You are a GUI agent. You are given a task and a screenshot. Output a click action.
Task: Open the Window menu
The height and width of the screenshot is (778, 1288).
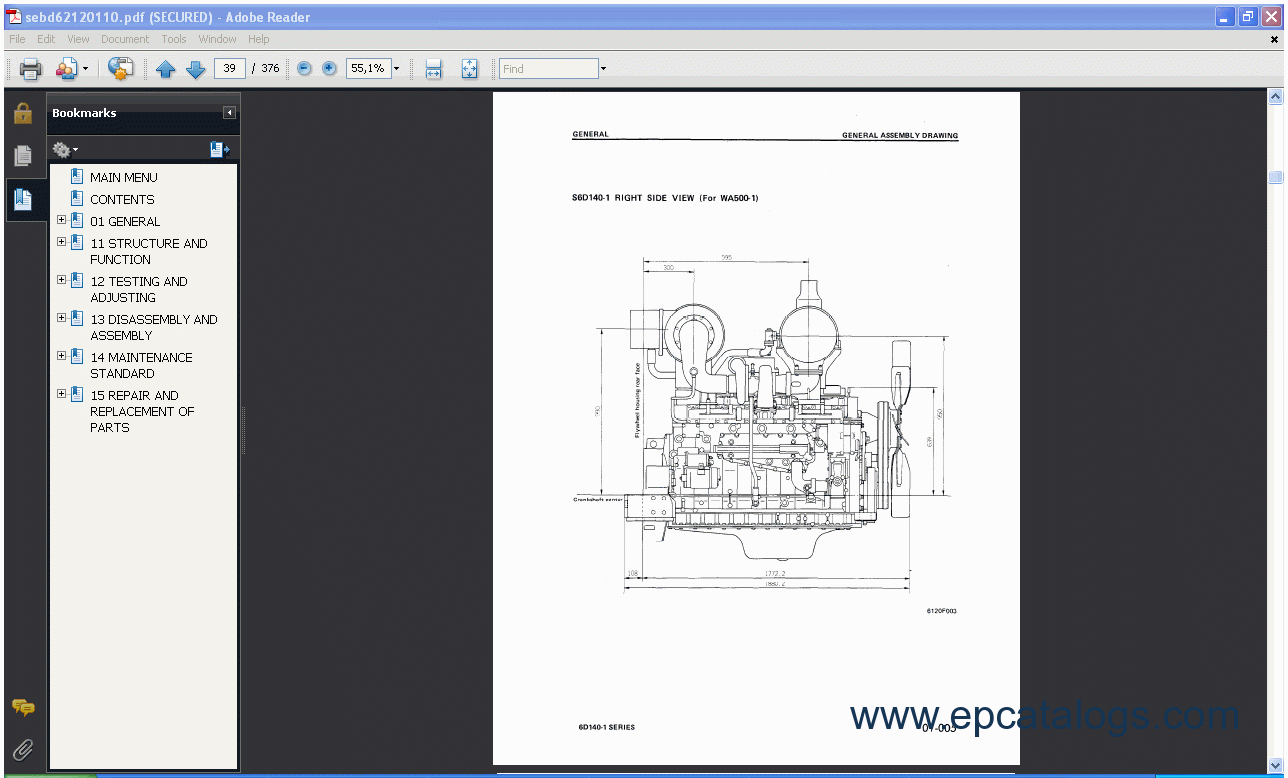pyautogui.click(x=217, y=39)
